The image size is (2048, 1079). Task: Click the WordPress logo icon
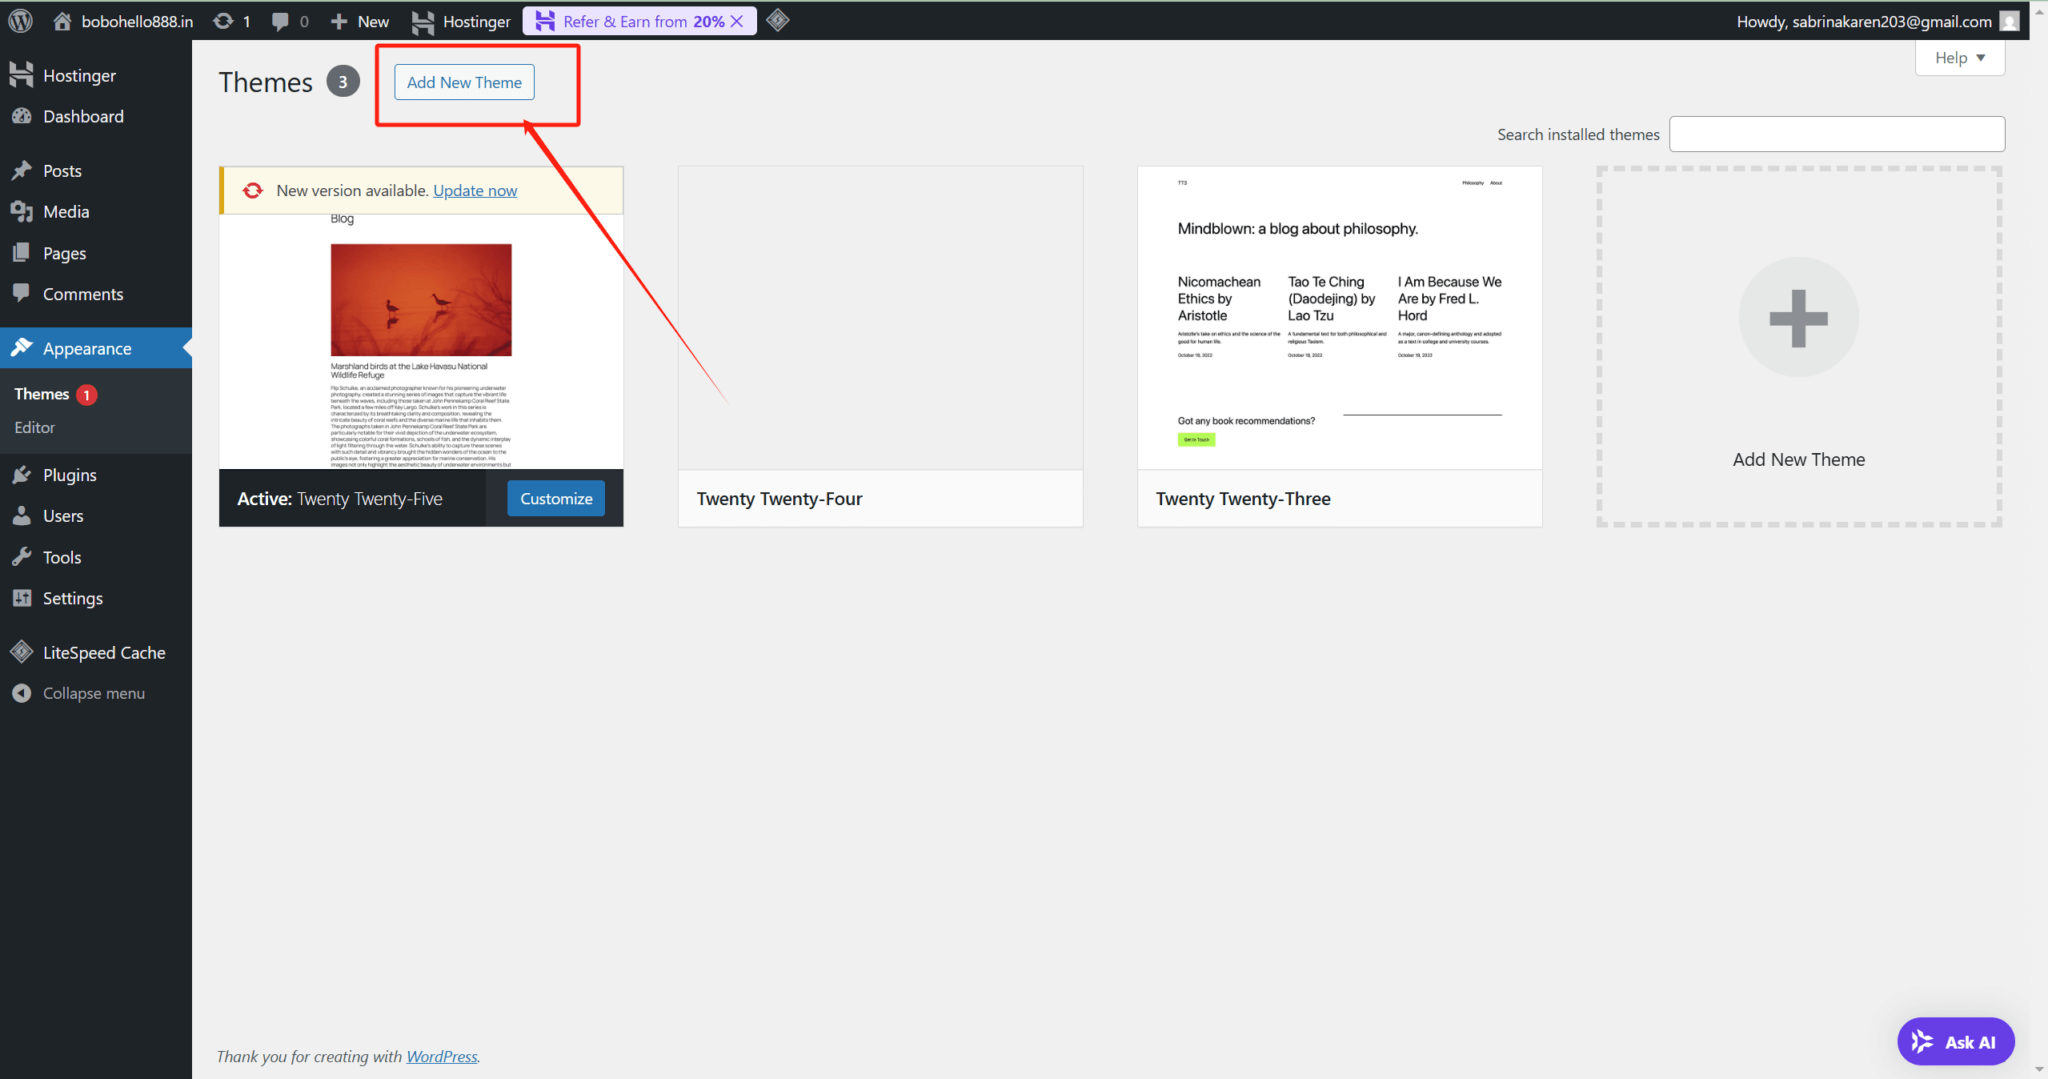click(x=21, y=21)
